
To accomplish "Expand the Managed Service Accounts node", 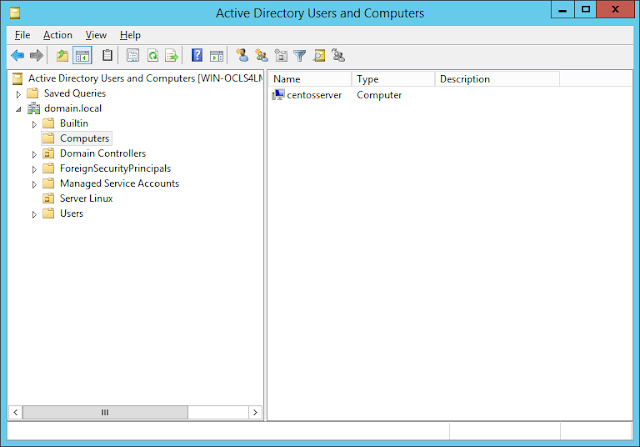I will click(34, 185).
